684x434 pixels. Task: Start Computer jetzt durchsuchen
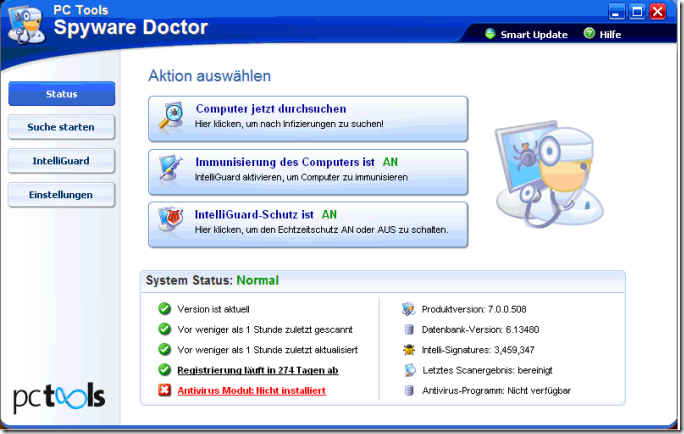[x=308, y=119]
